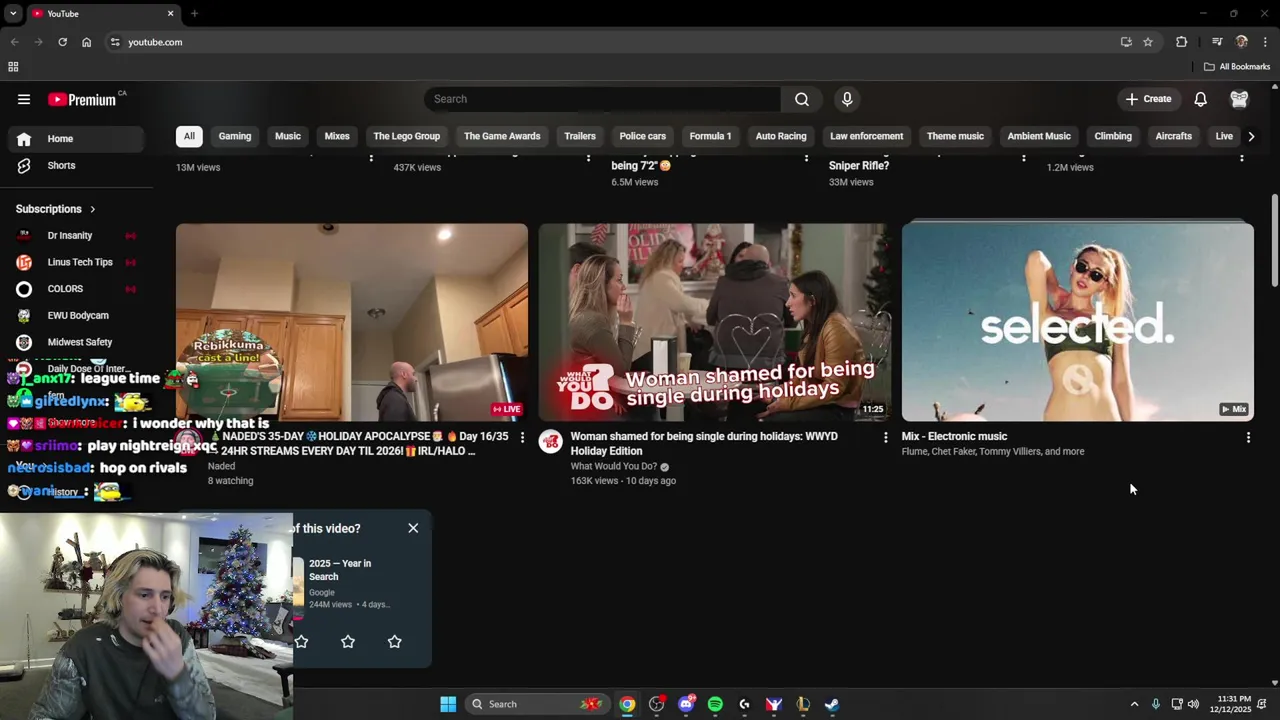Open the Chrome three-dot menu

click(1265, 42)
